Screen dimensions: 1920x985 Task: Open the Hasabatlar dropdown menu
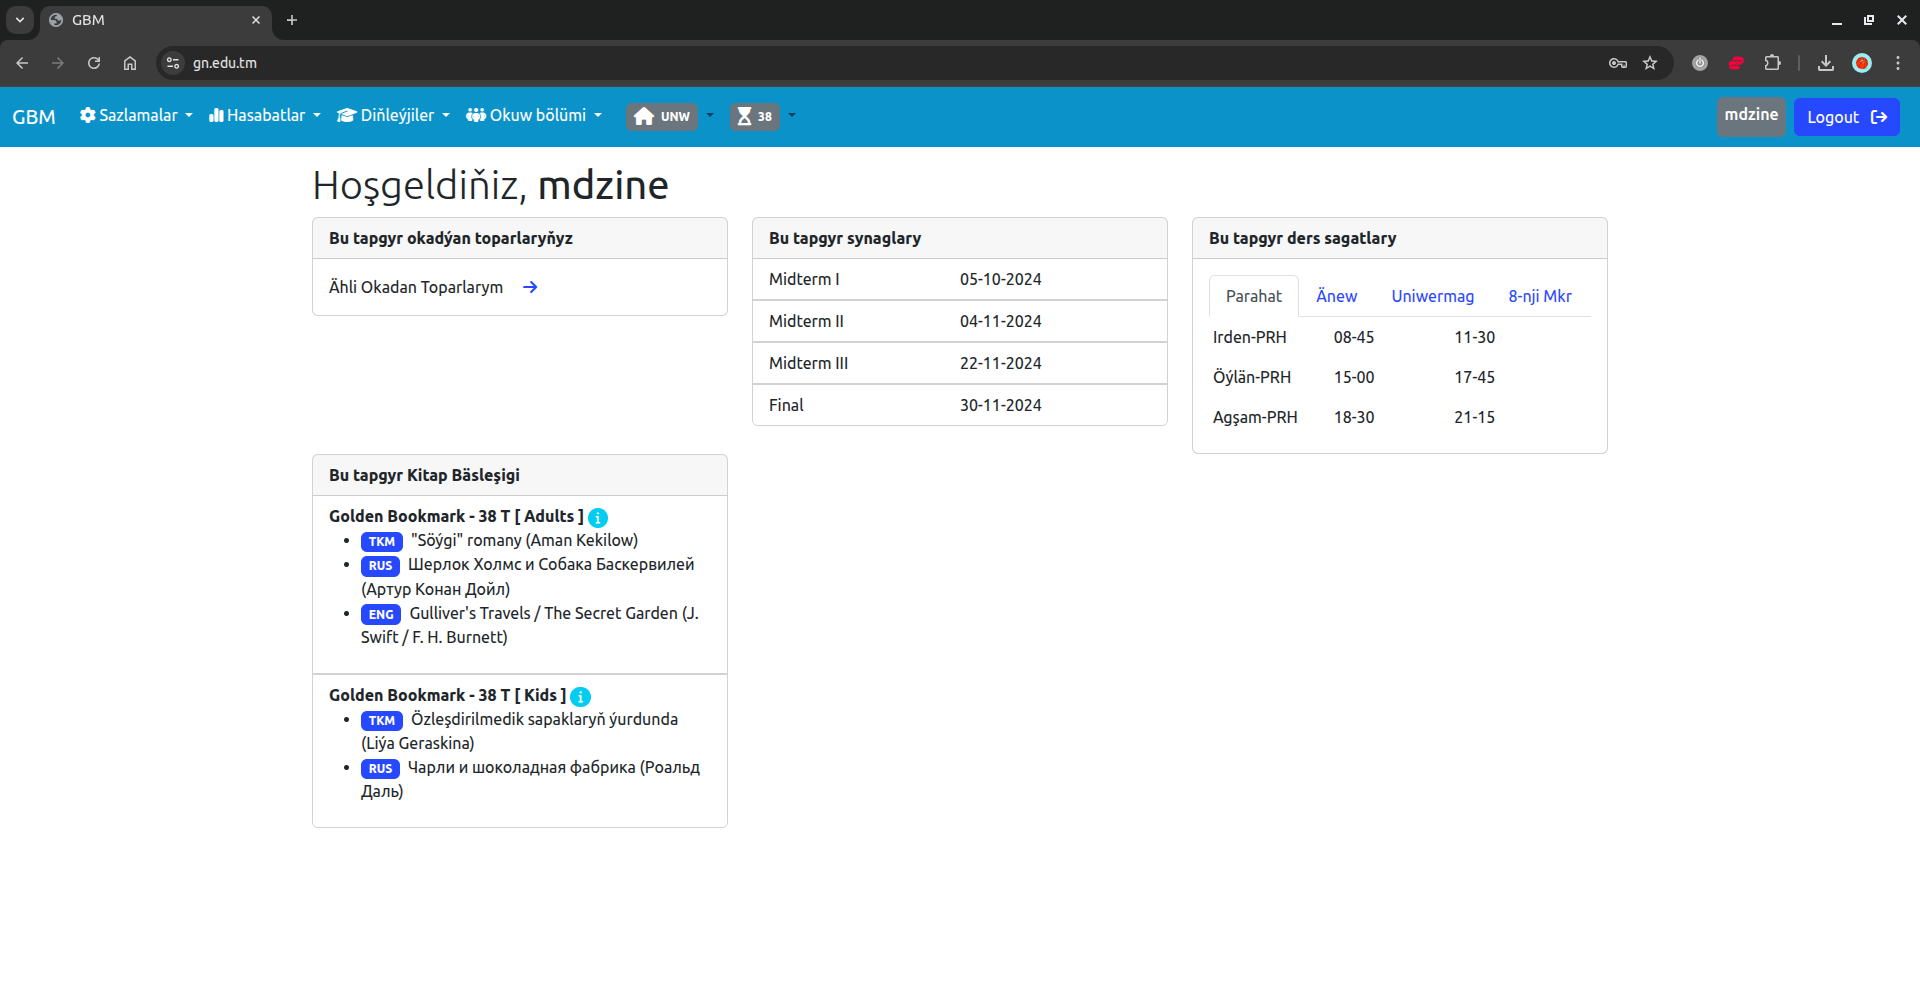point(265,116)
